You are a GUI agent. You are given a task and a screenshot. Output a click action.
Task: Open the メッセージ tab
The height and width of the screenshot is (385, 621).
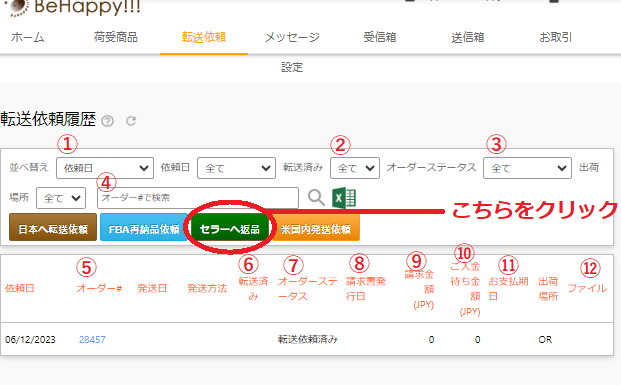coord(292,37)
